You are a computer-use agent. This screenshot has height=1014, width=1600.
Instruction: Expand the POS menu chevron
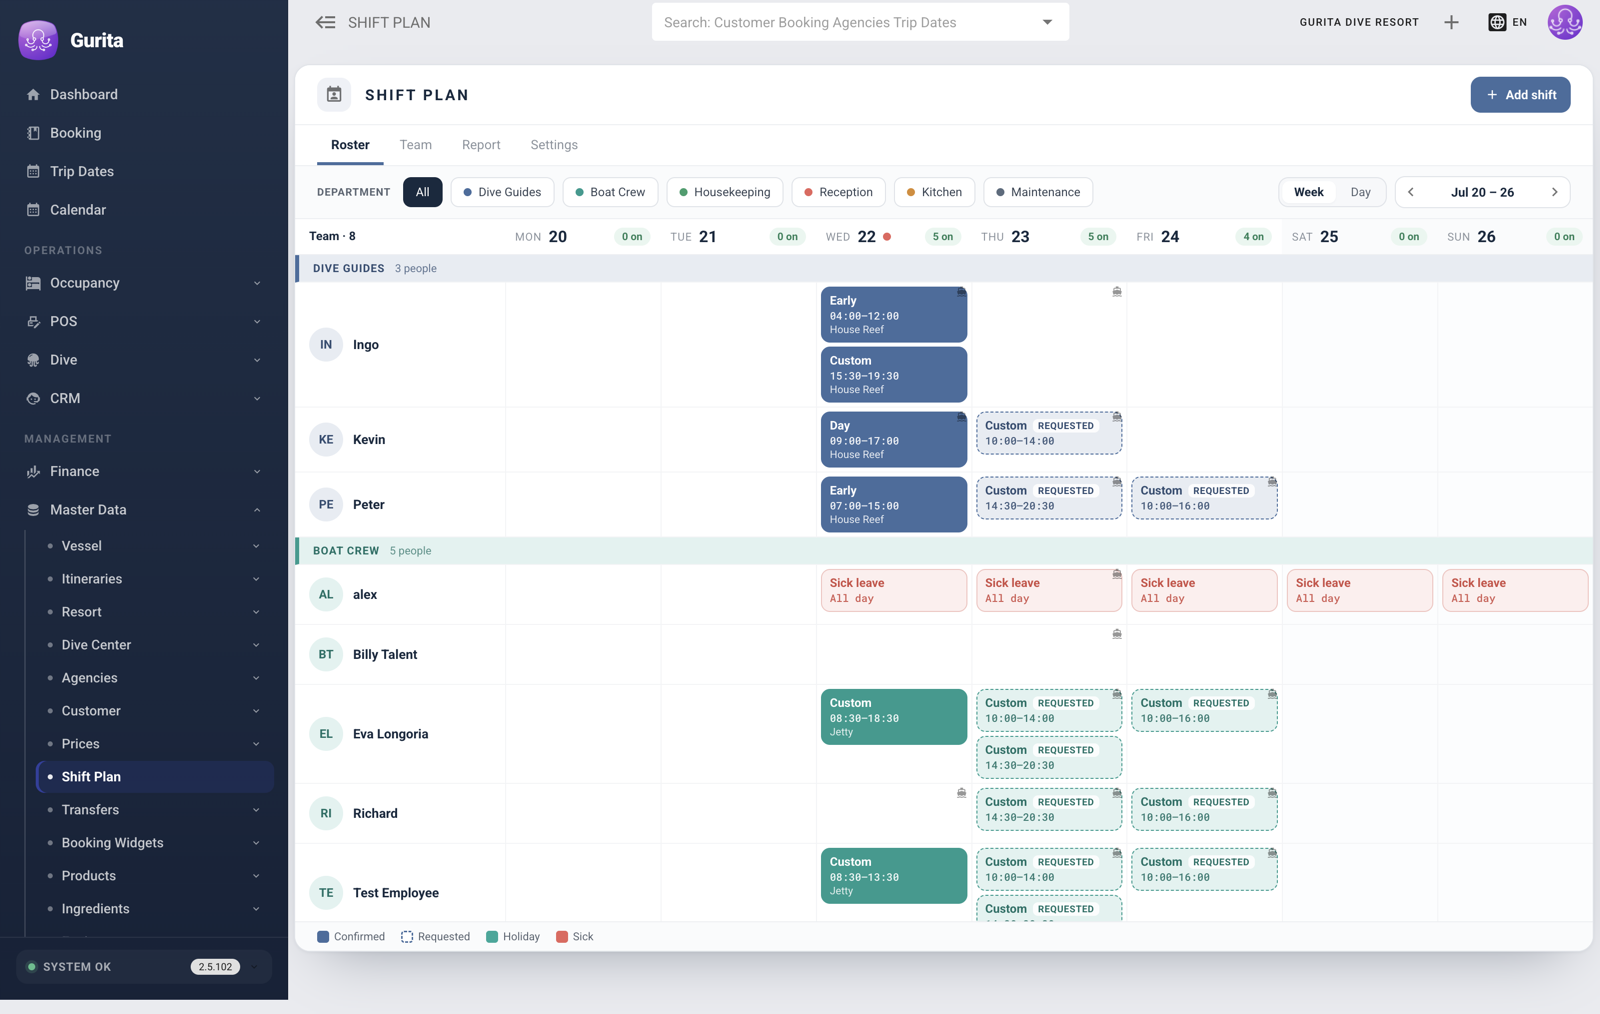pos(257,322)
